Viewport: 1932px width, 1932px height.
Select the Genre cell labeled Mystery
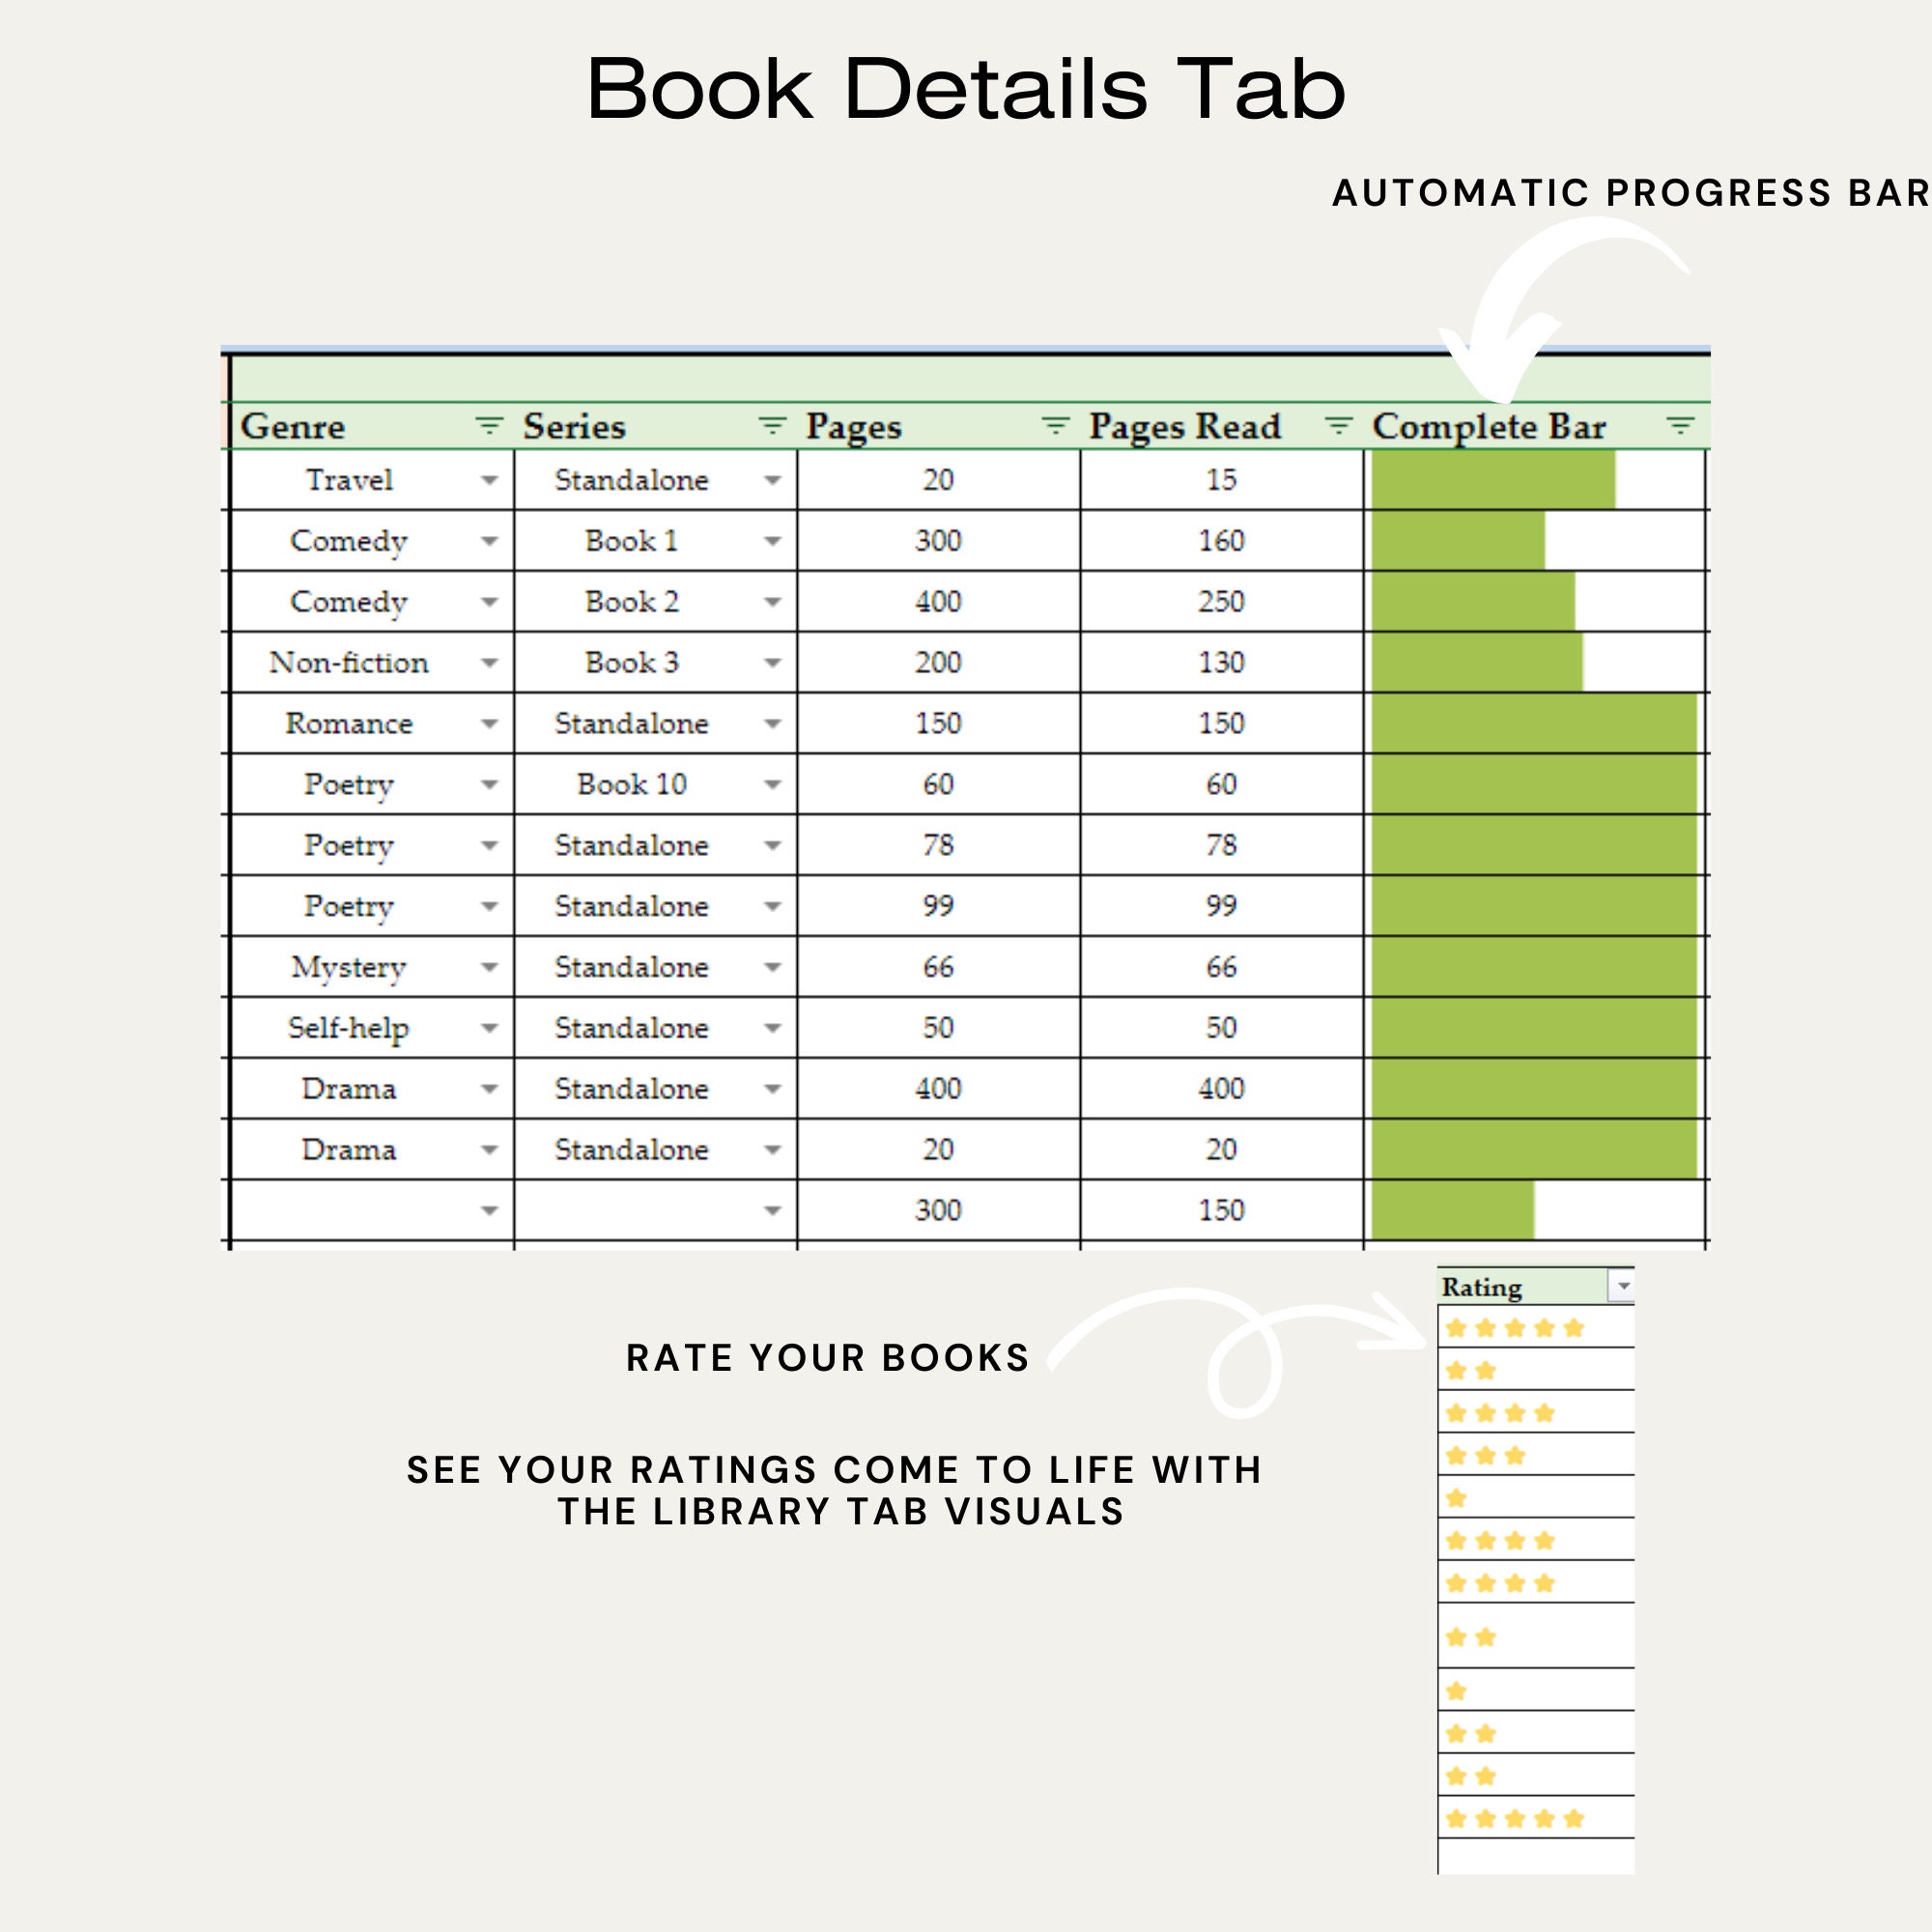coord(347,967)
